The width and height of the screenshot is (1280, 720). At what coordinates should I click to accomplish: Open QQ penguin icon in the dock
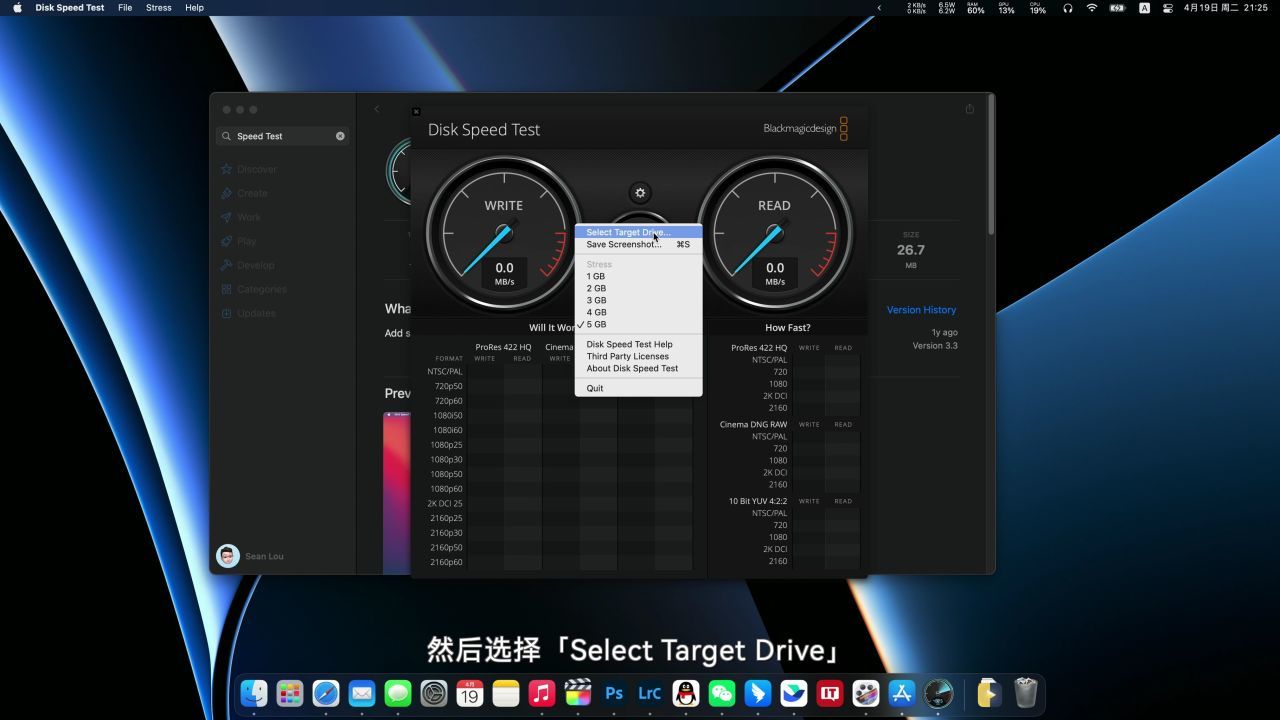[686, 693]
